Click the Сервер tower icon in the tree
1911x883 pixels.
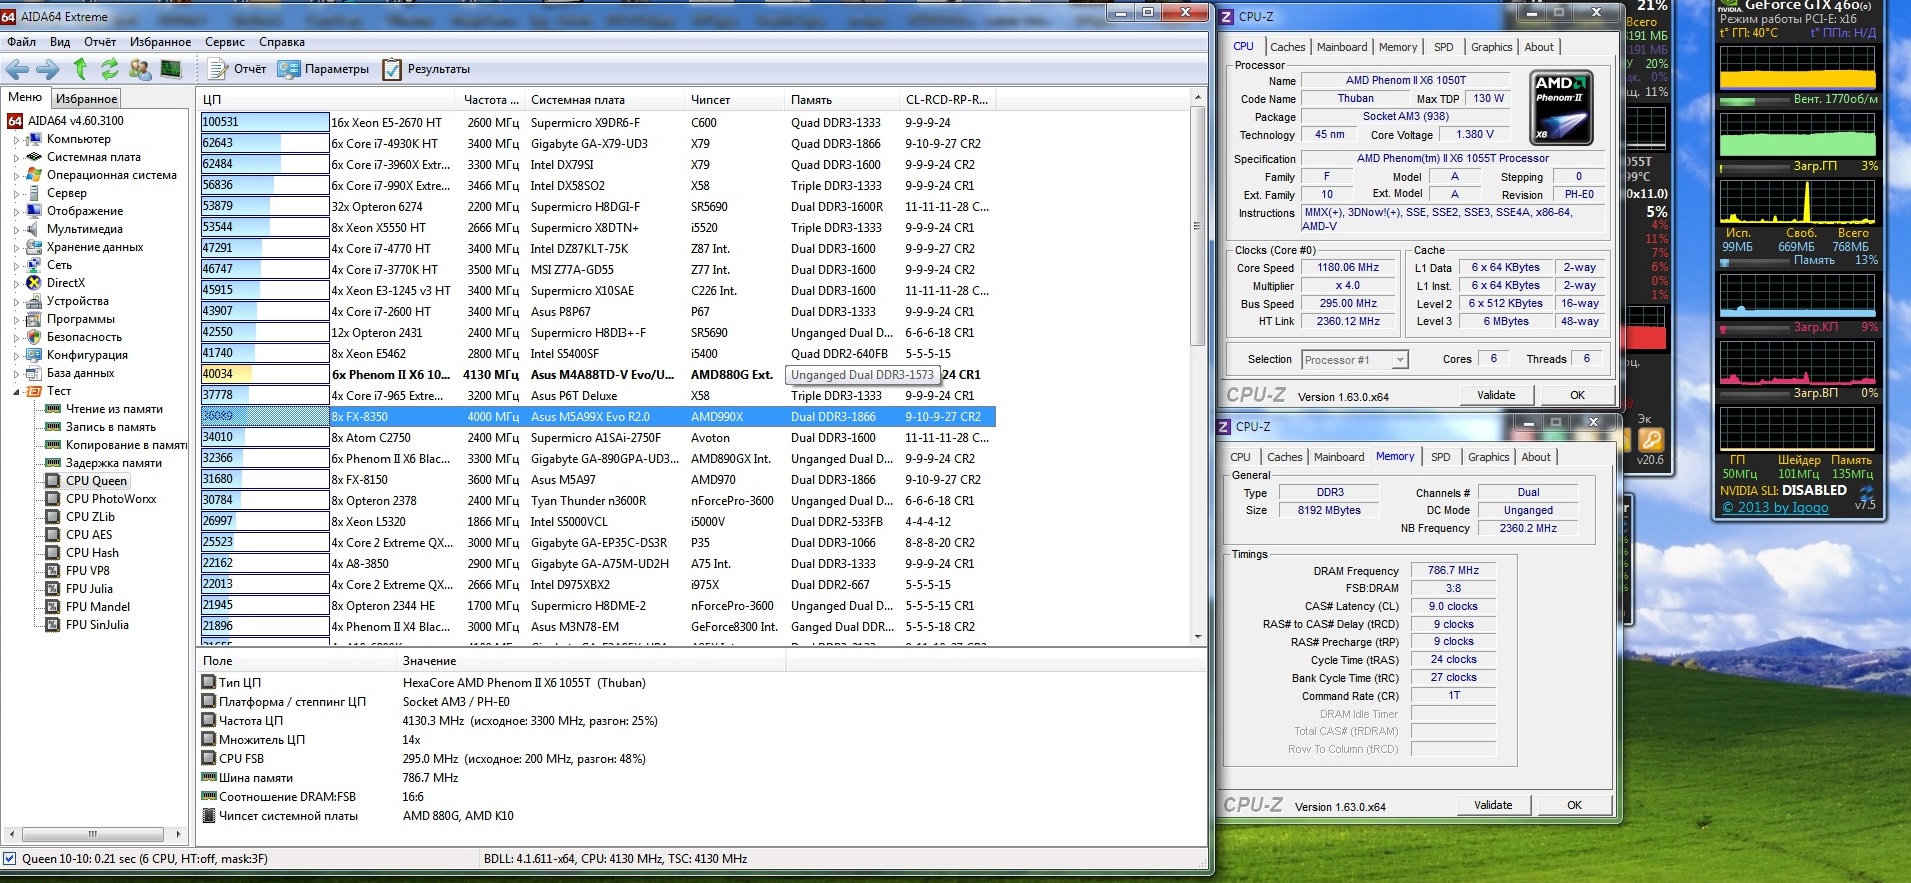[x=34, y=193]
